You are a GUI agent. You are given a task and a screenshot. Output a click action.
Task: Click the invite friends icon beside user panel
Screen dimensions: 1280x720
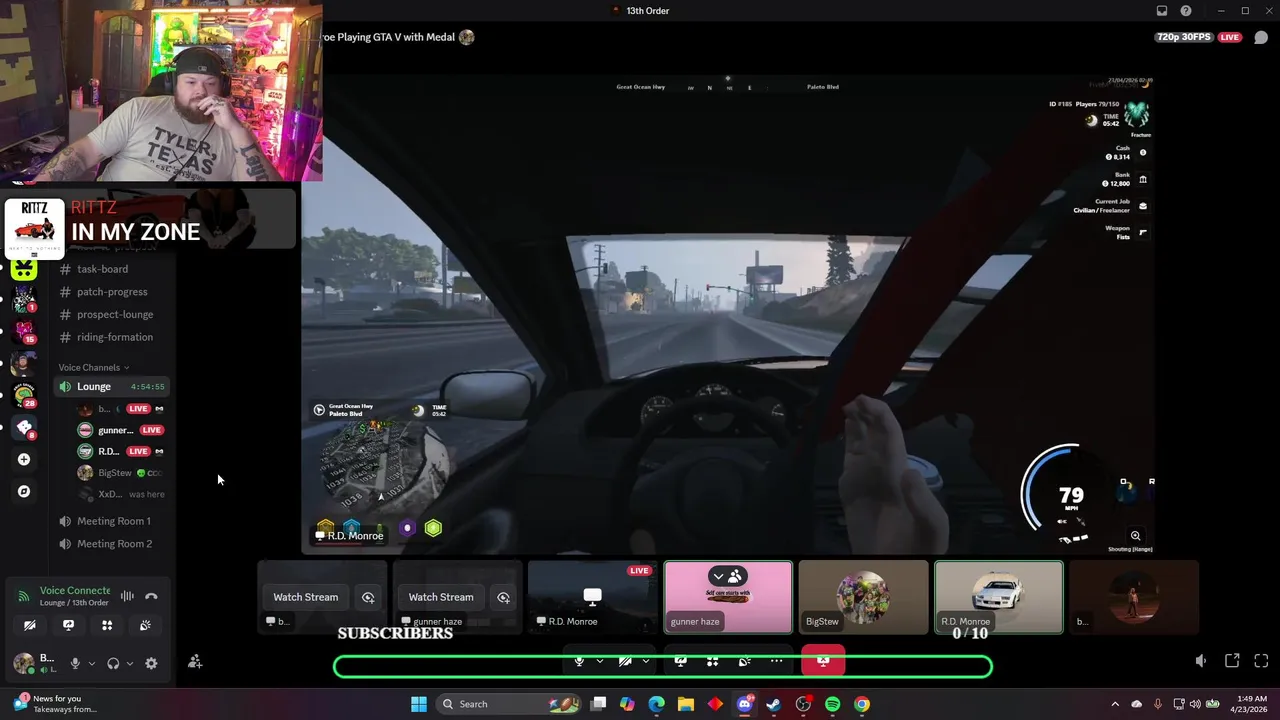tap(195, 662)
